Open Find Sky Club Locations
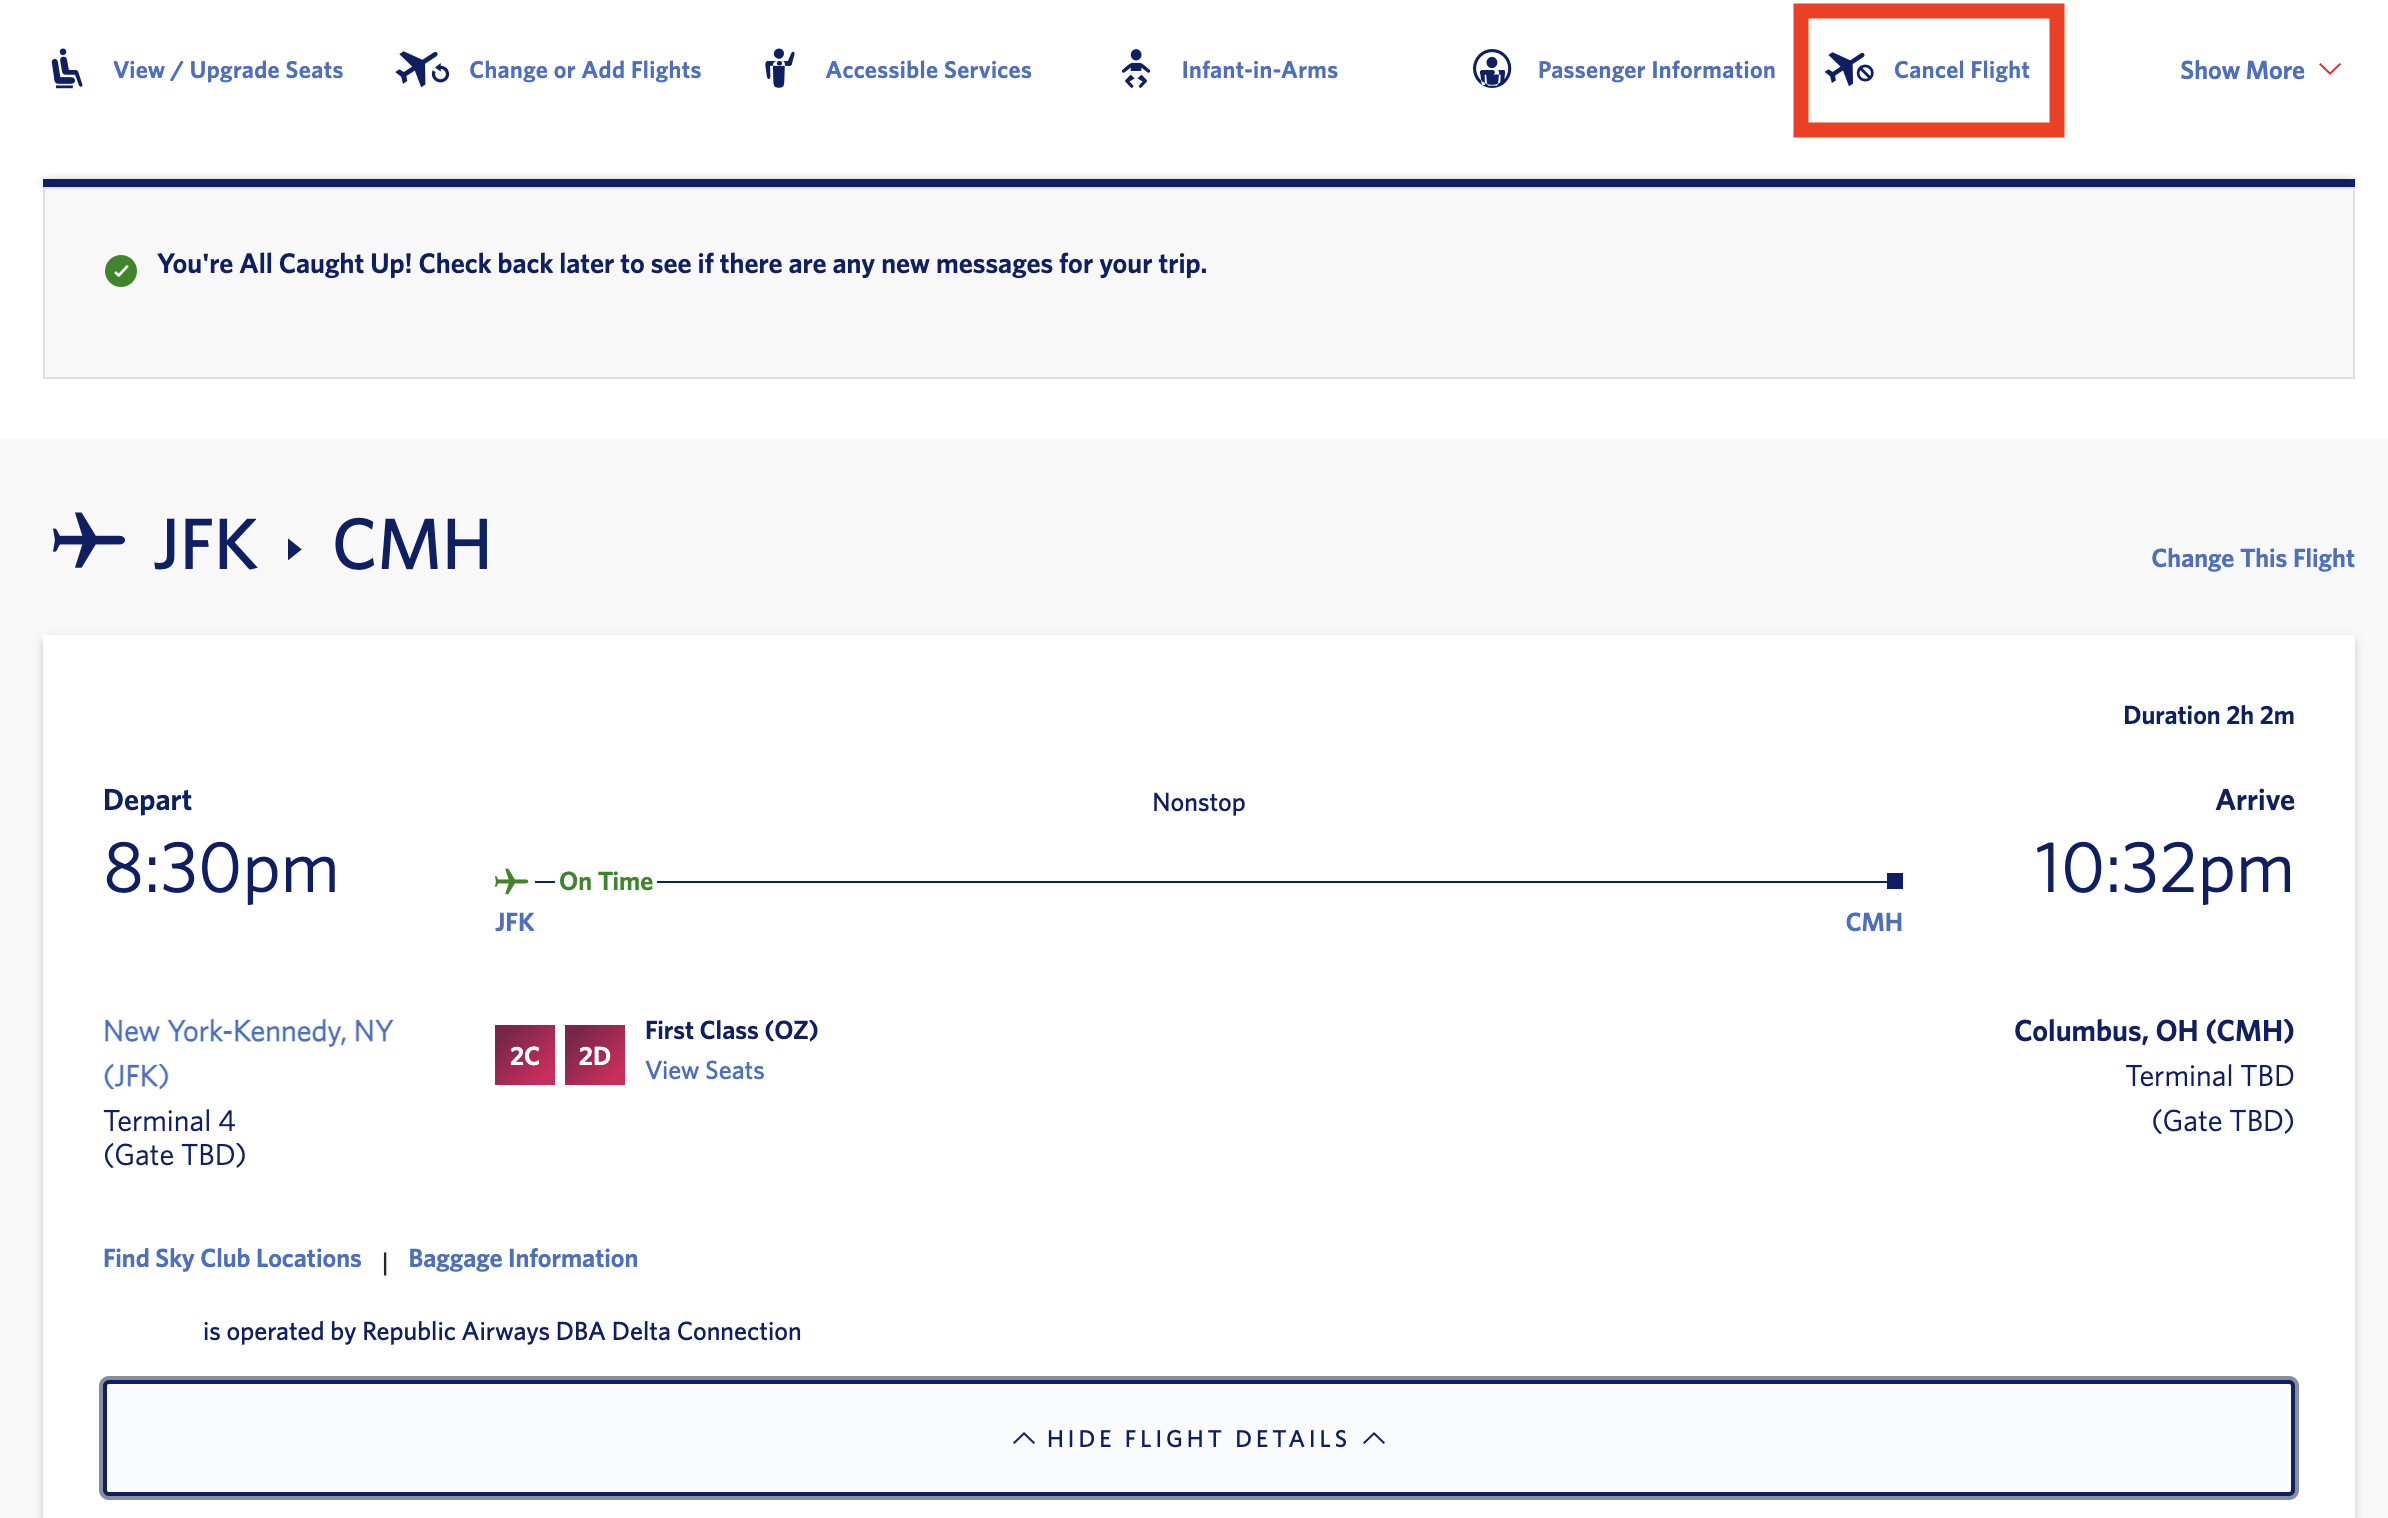The image size is (2388, 1518). point(232,1258)
